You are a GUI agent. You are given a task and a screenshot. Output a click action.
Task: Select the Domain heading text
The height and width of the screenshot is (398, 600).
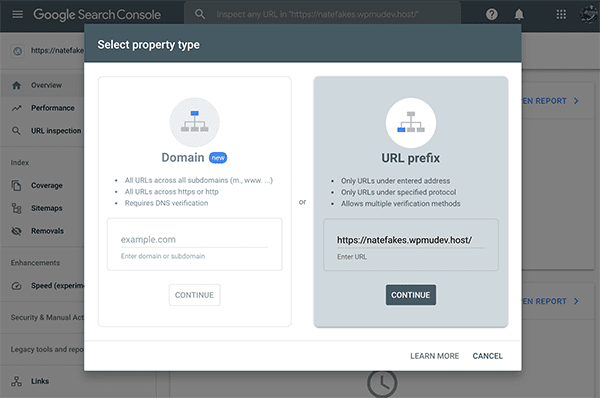click(183, 158)
